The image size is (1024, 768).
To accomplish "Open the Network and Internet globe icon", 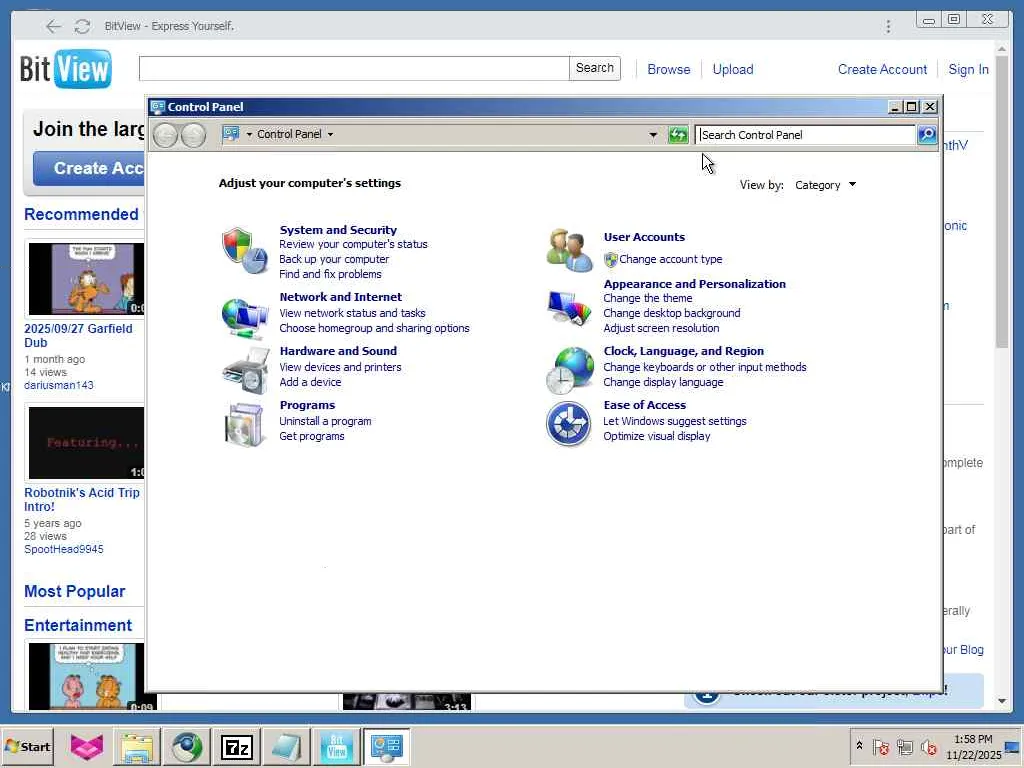I will tap(244, 318).
